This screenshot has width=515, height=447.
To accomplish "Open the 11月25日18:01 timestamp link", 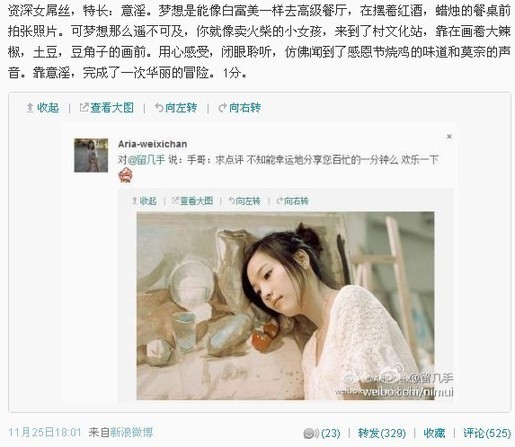I will [45, 433].
